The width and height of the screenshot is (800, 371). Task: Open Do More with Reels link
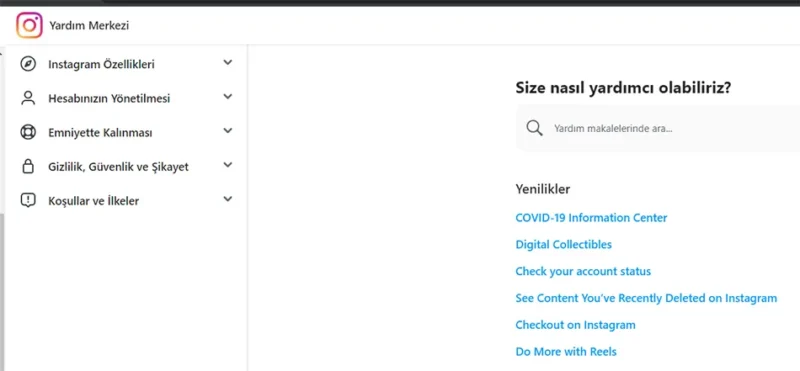coord(566,352)
